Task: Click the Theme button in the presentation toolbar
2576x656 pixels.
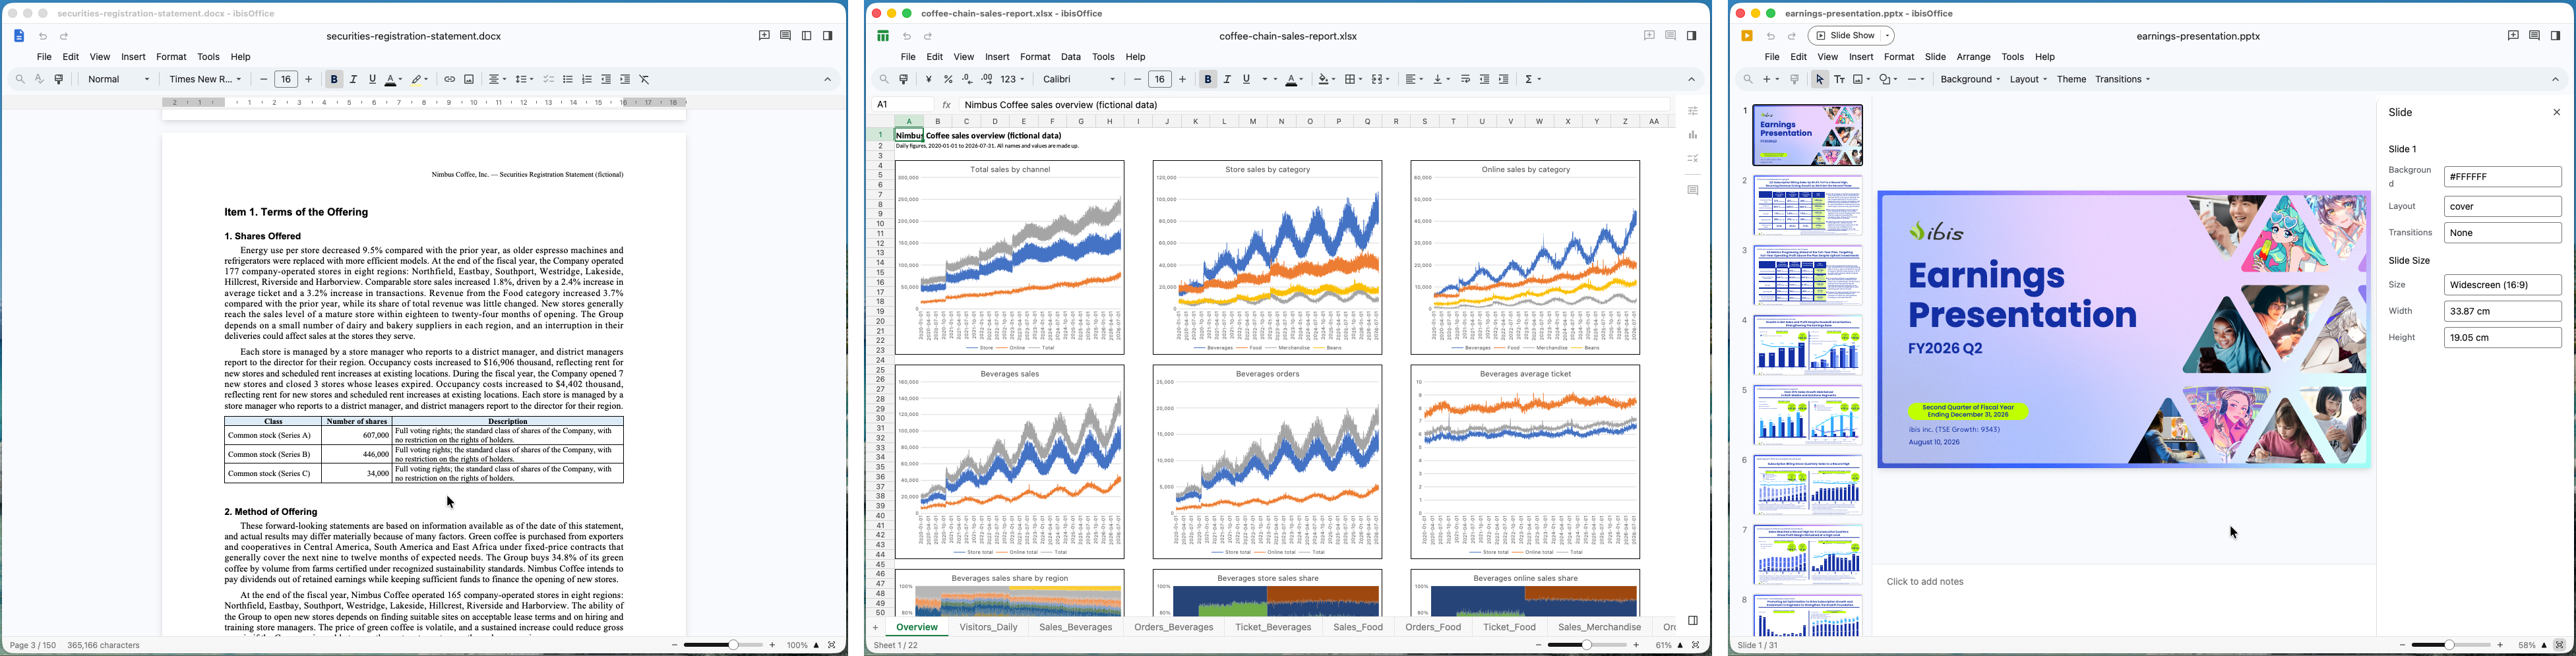Action: (2071, 80)
